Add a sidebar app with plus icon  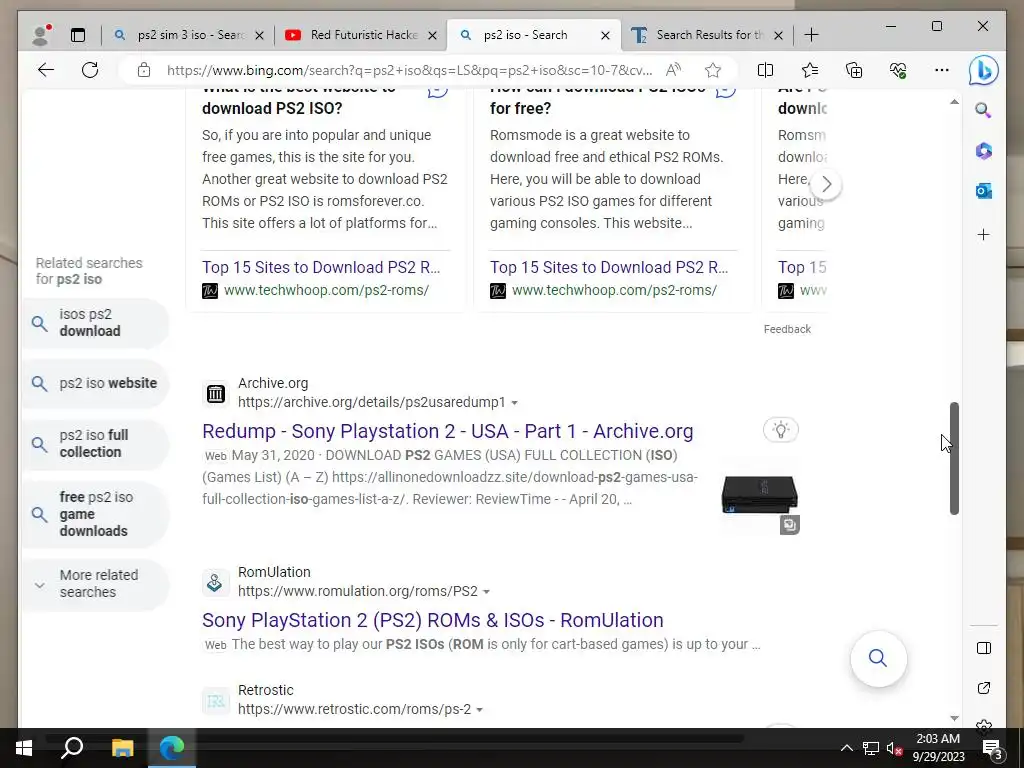984,234
